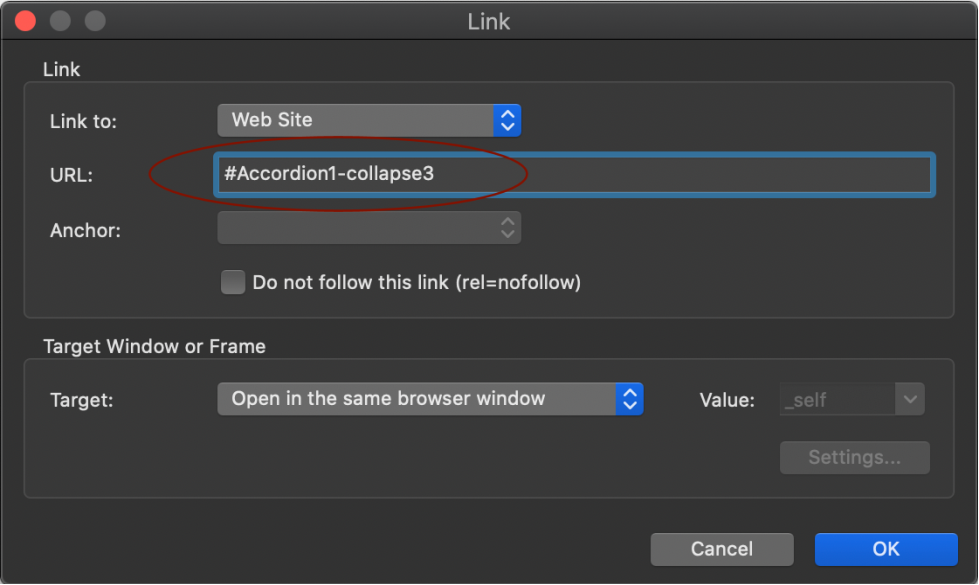
Task: Click the gray zoom window button
Action: tap(96, 21)
